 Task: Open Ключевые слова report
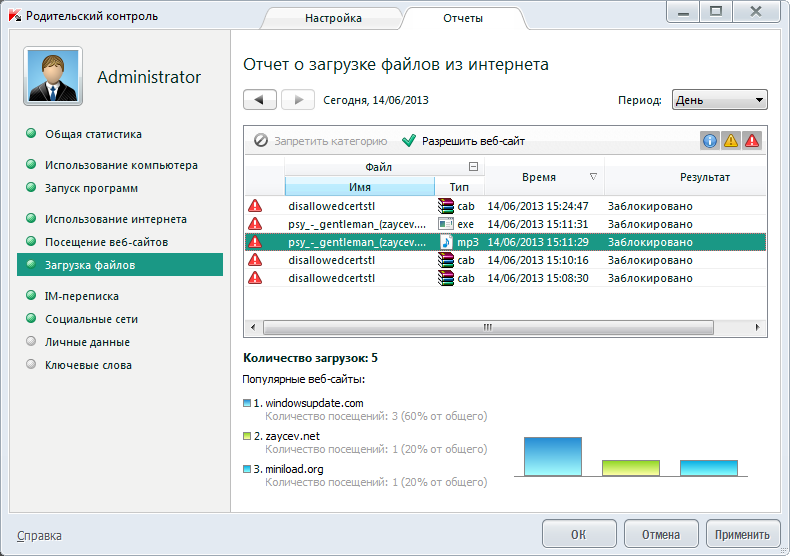[88, 365]
